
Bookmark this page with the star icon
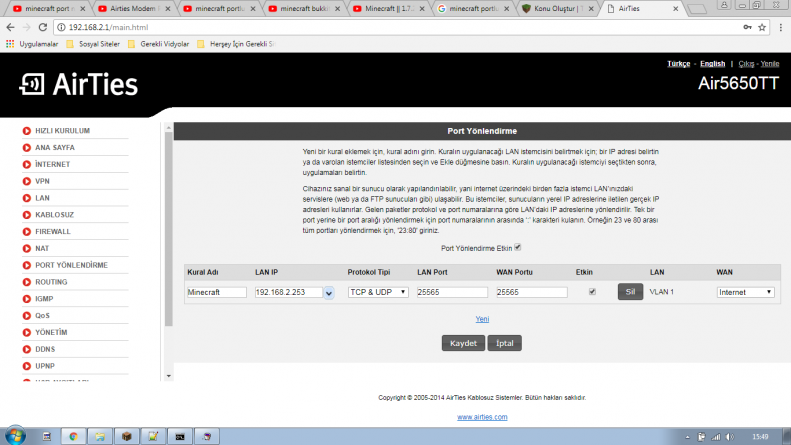(x=762, y=27)
